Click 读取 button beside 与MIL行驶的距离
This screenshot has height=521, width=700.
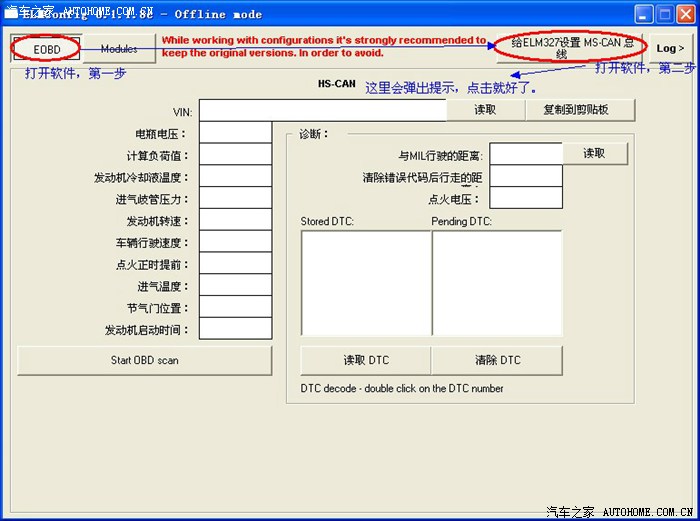[595, 153]
